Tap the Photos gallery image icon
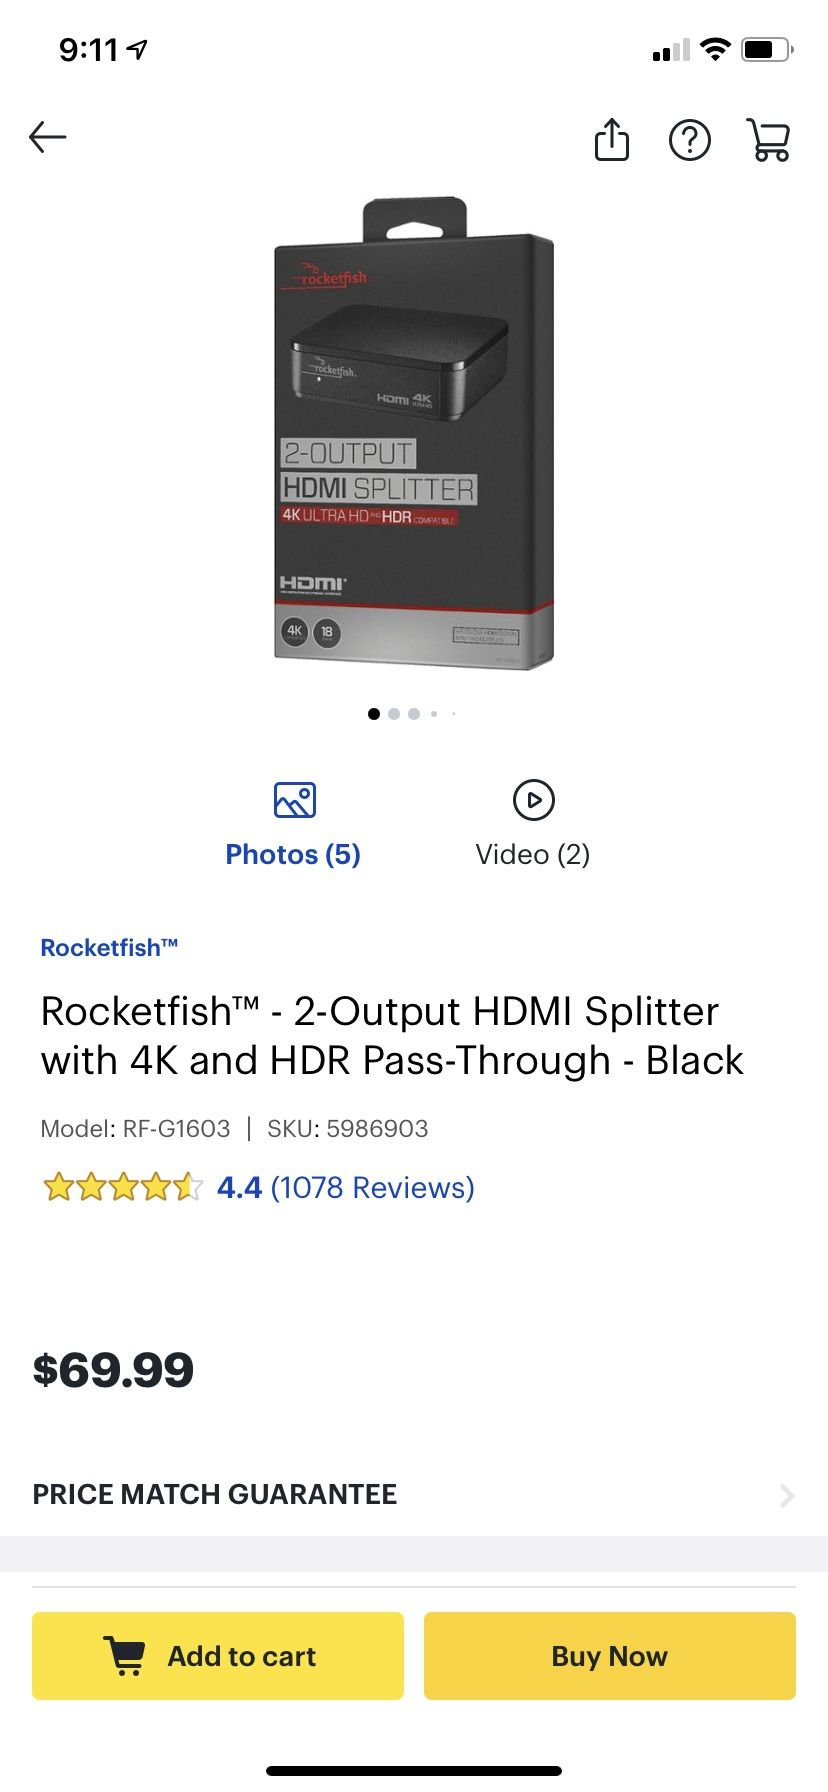This screenshot has width=828, height=1792. [294, 800]
